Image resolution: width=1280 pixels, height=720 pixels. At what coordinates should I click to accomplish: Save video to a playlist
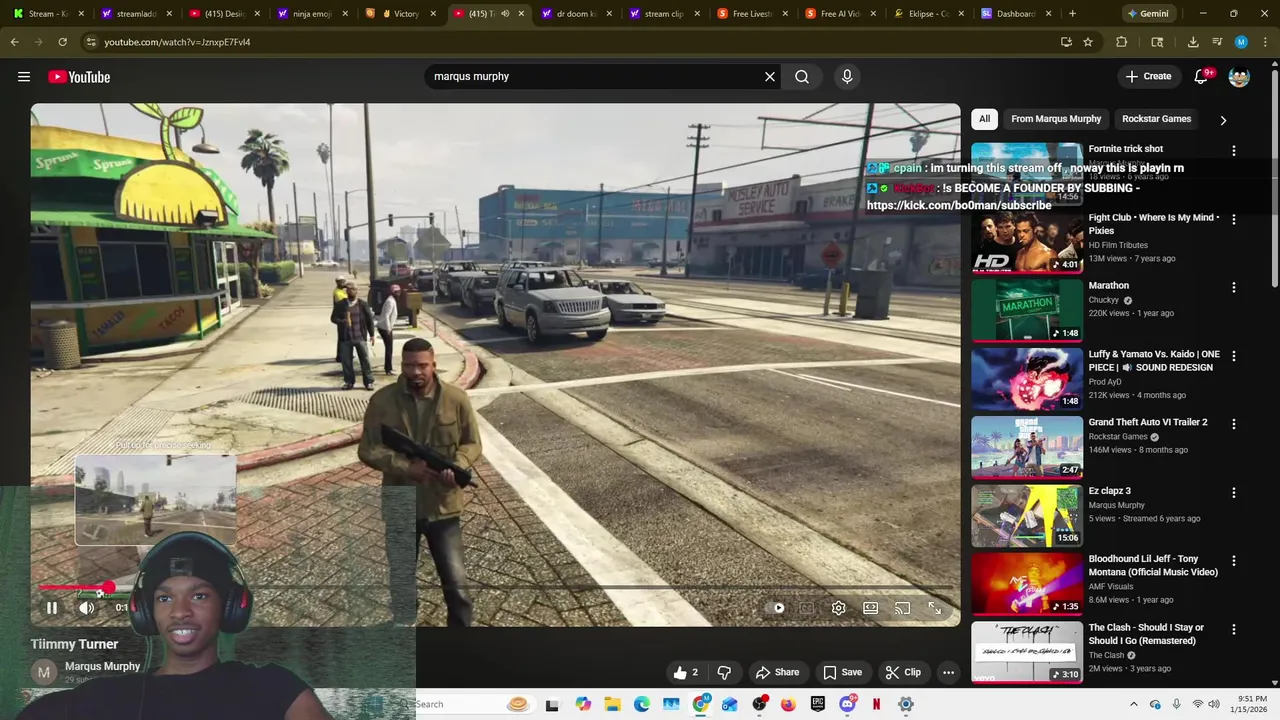coord(842,672)
